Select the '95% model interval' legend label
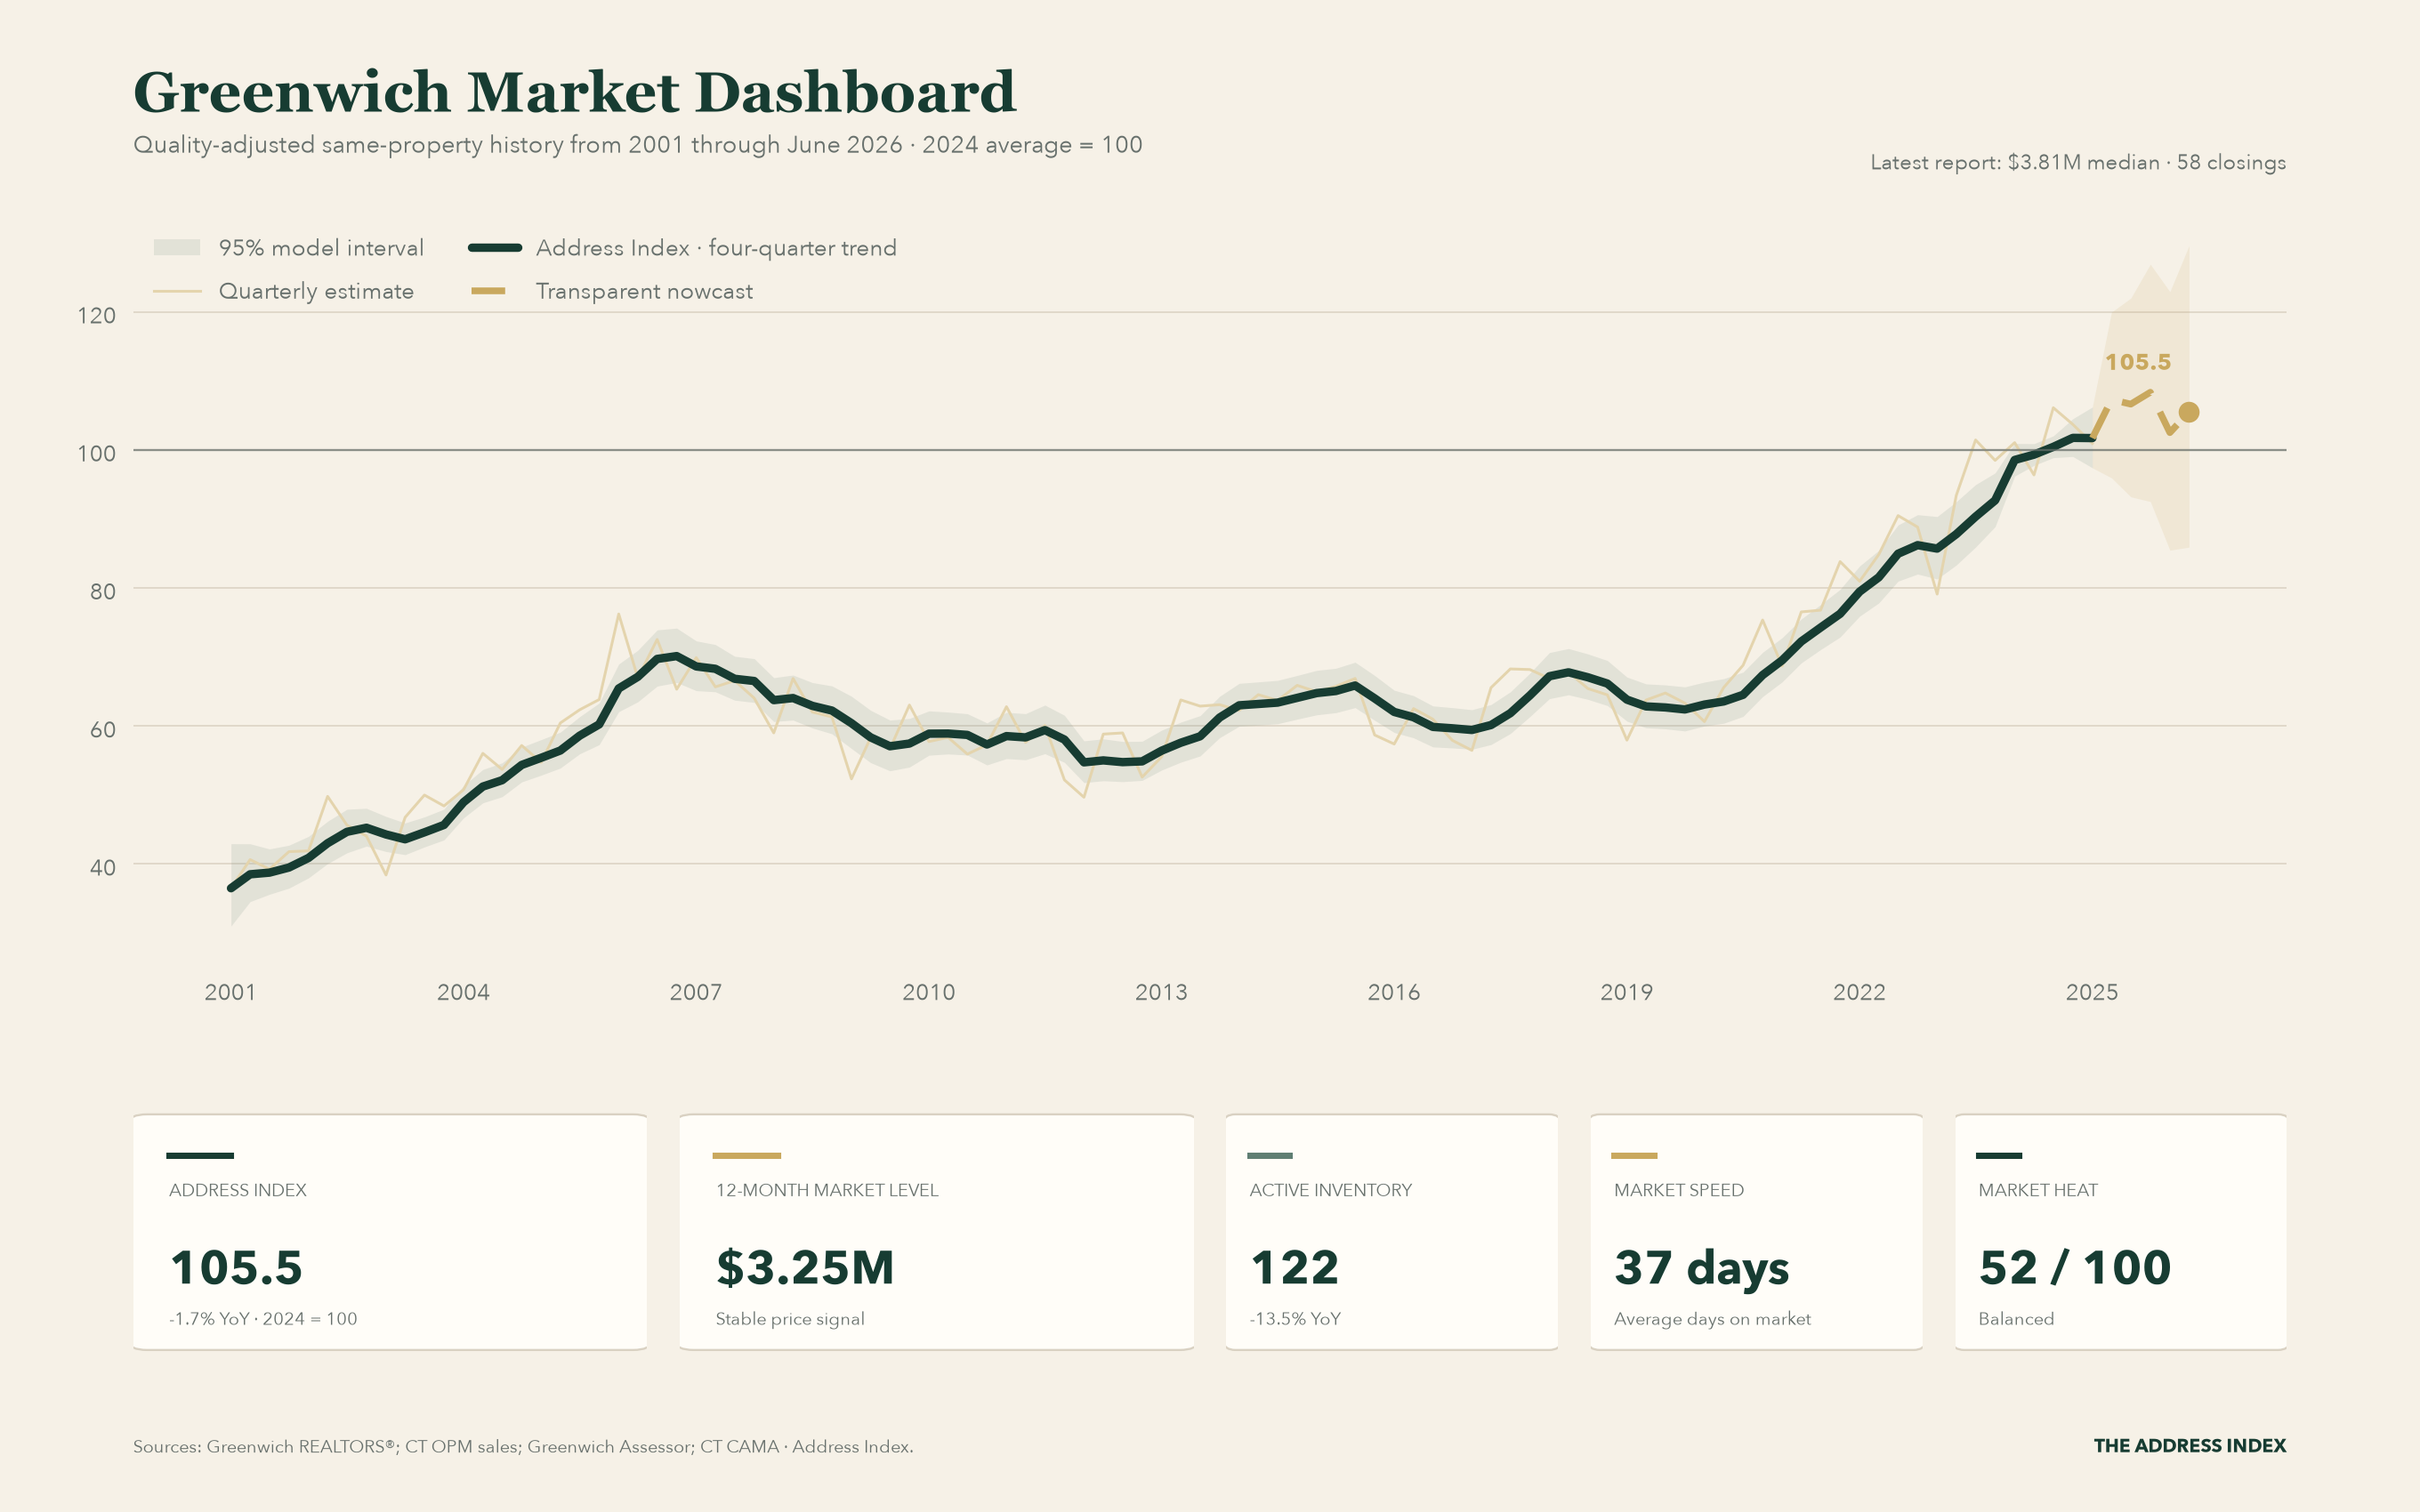Viewport: 2420px width, 1512px height. (321, 248)
